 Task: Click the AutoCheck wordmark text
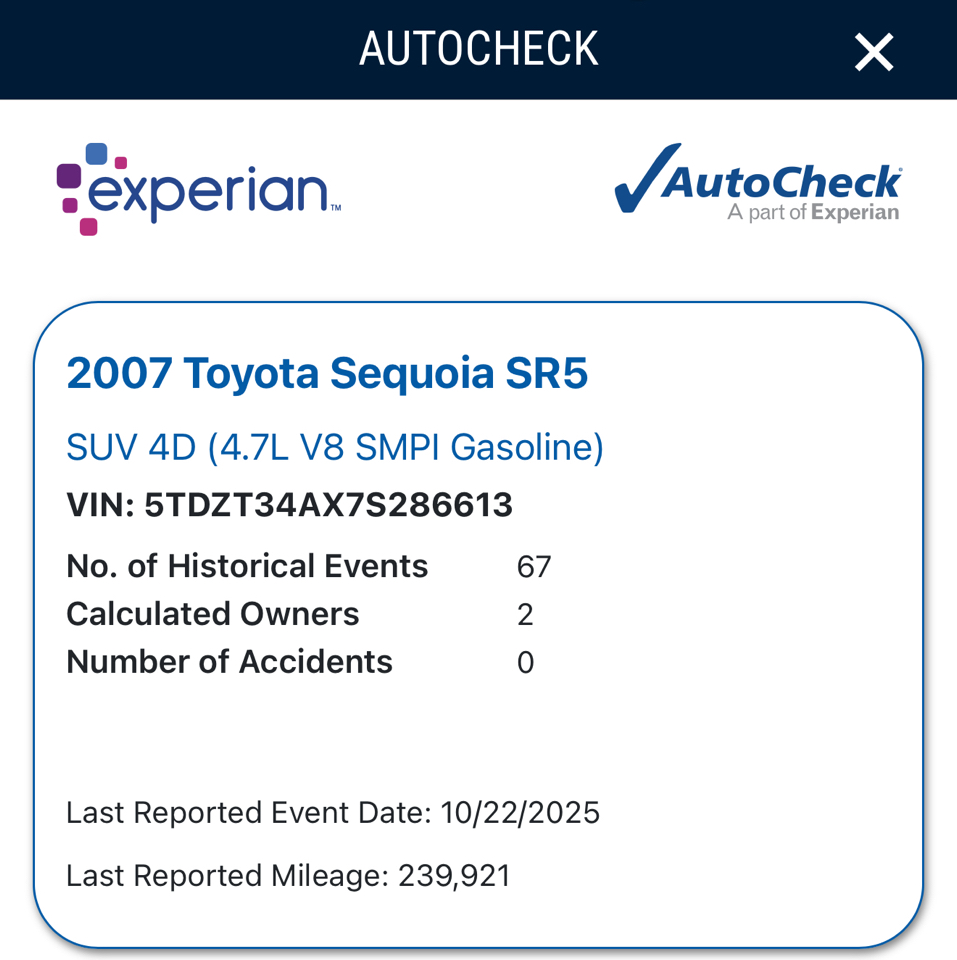click(781, 181)
